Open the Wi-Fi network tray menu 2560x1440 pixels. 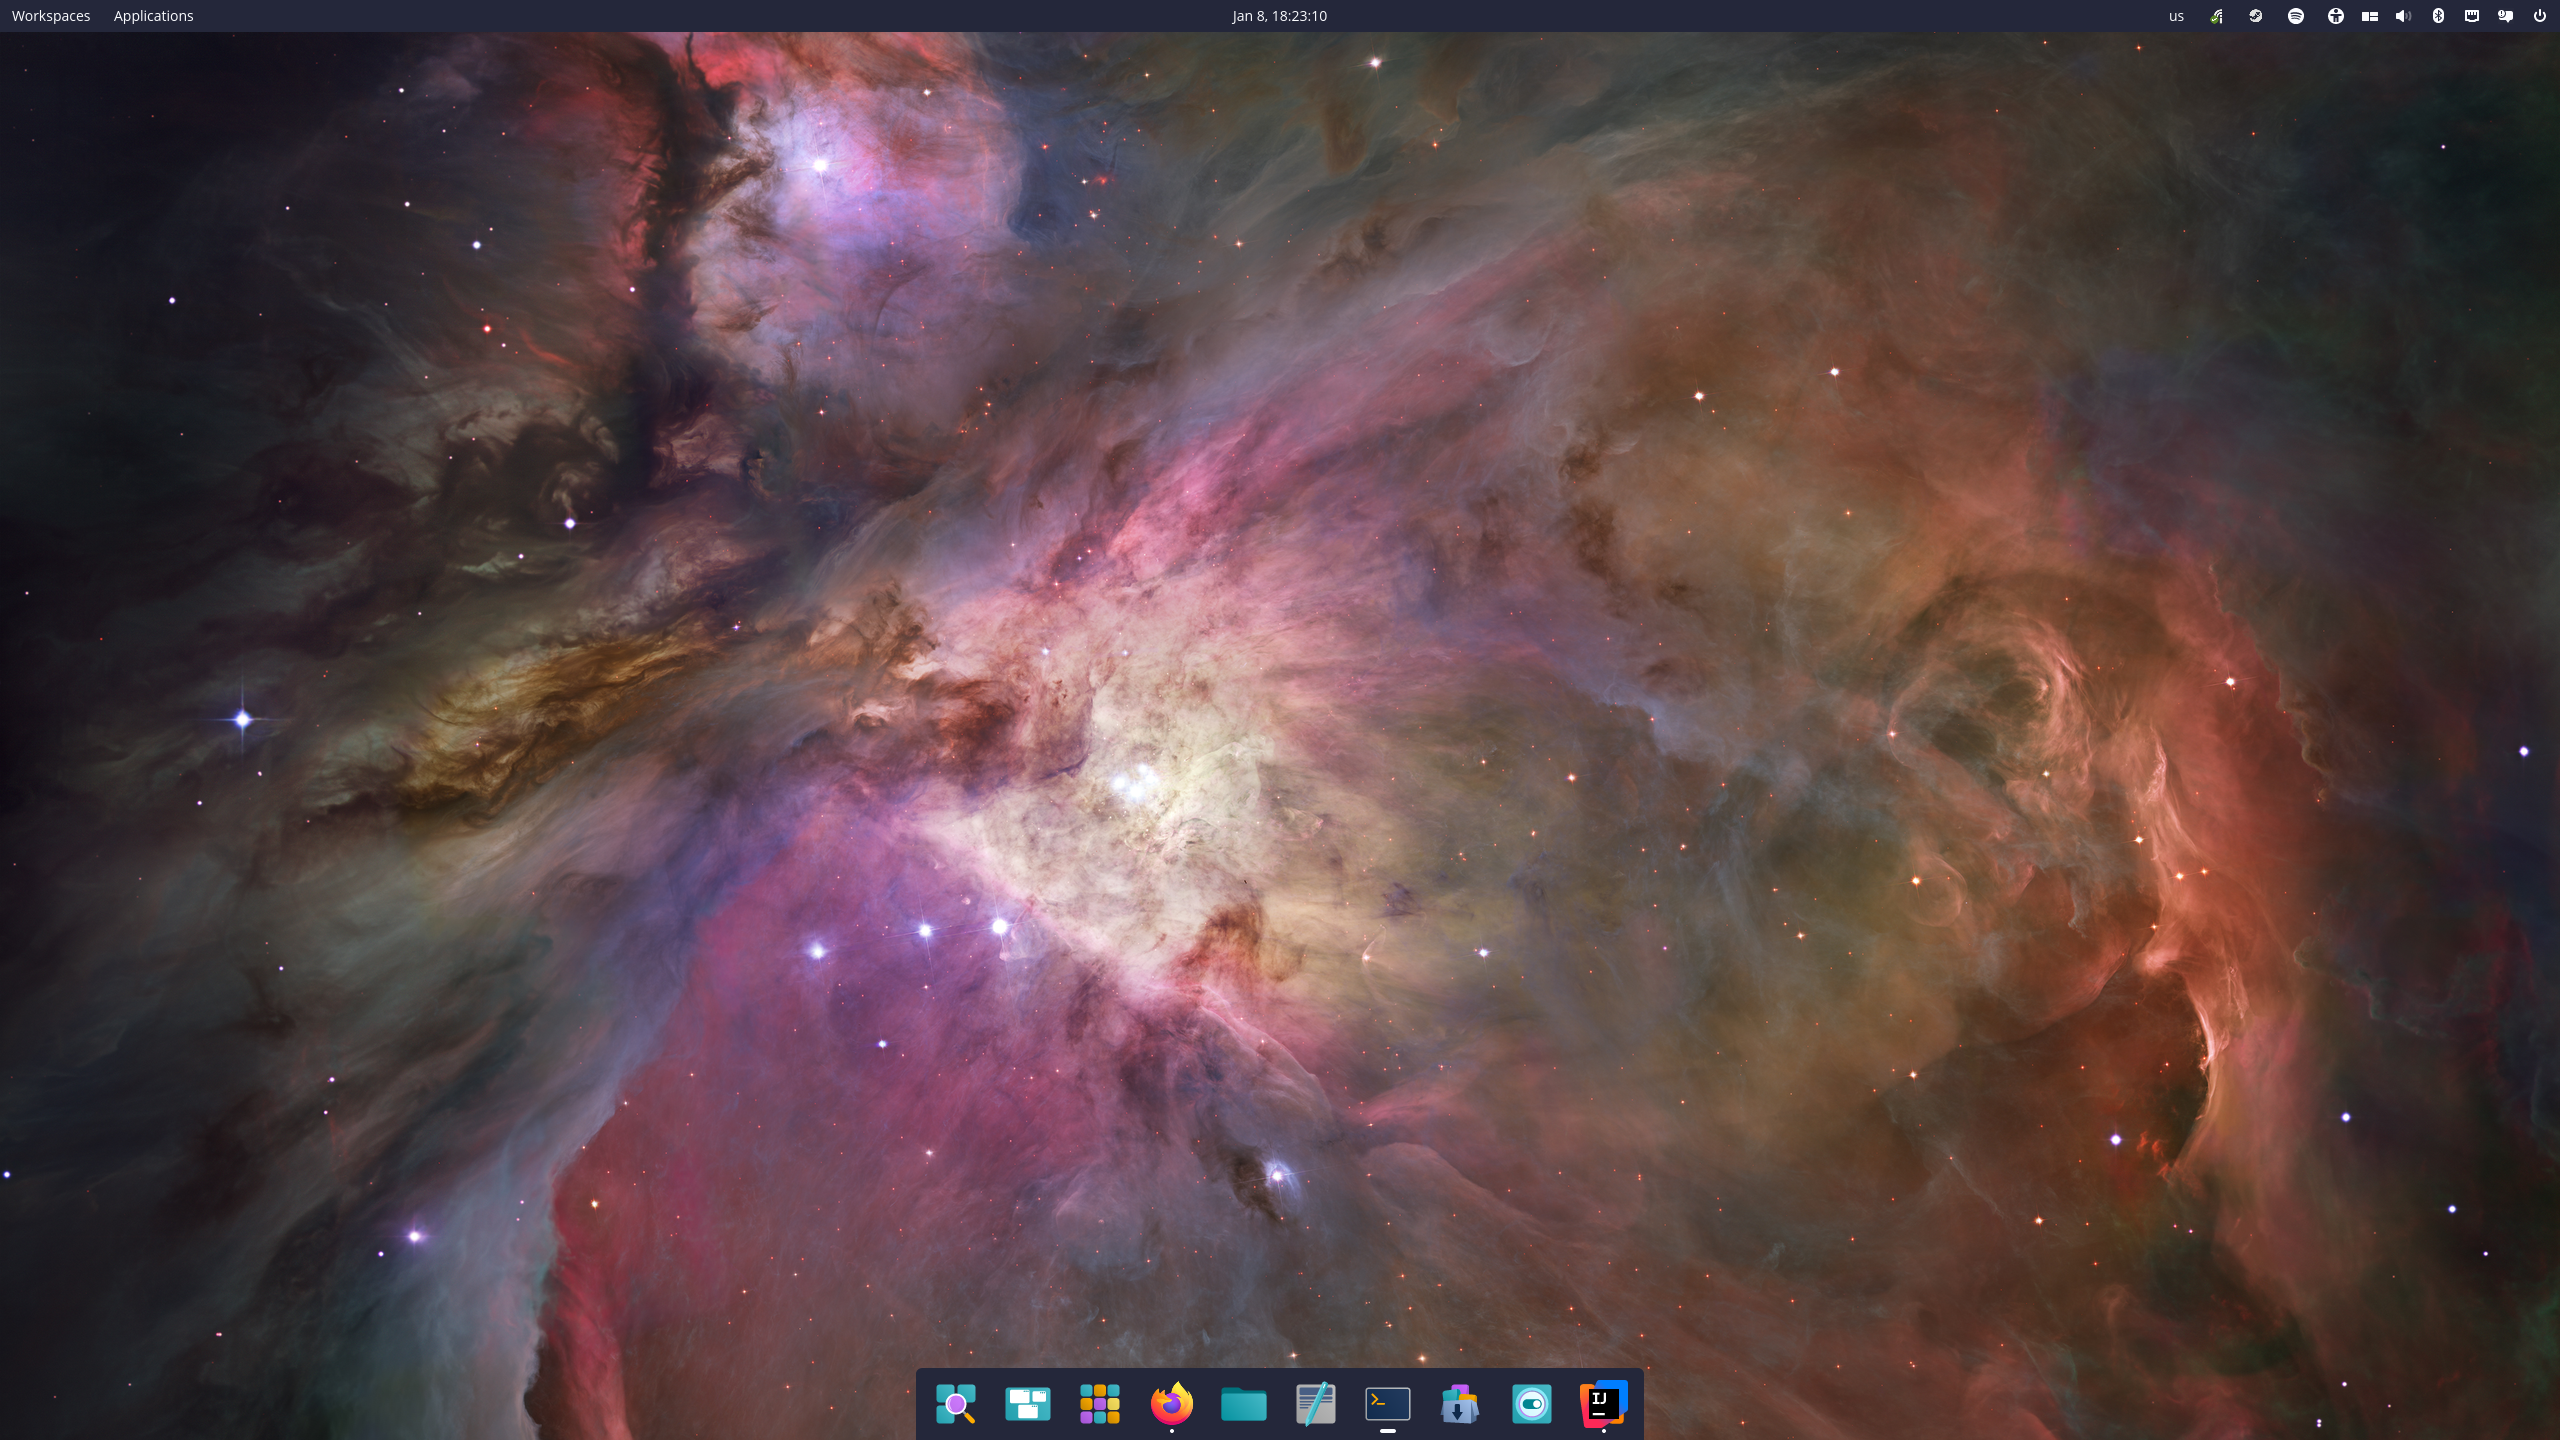click(x=2217, y=15)
